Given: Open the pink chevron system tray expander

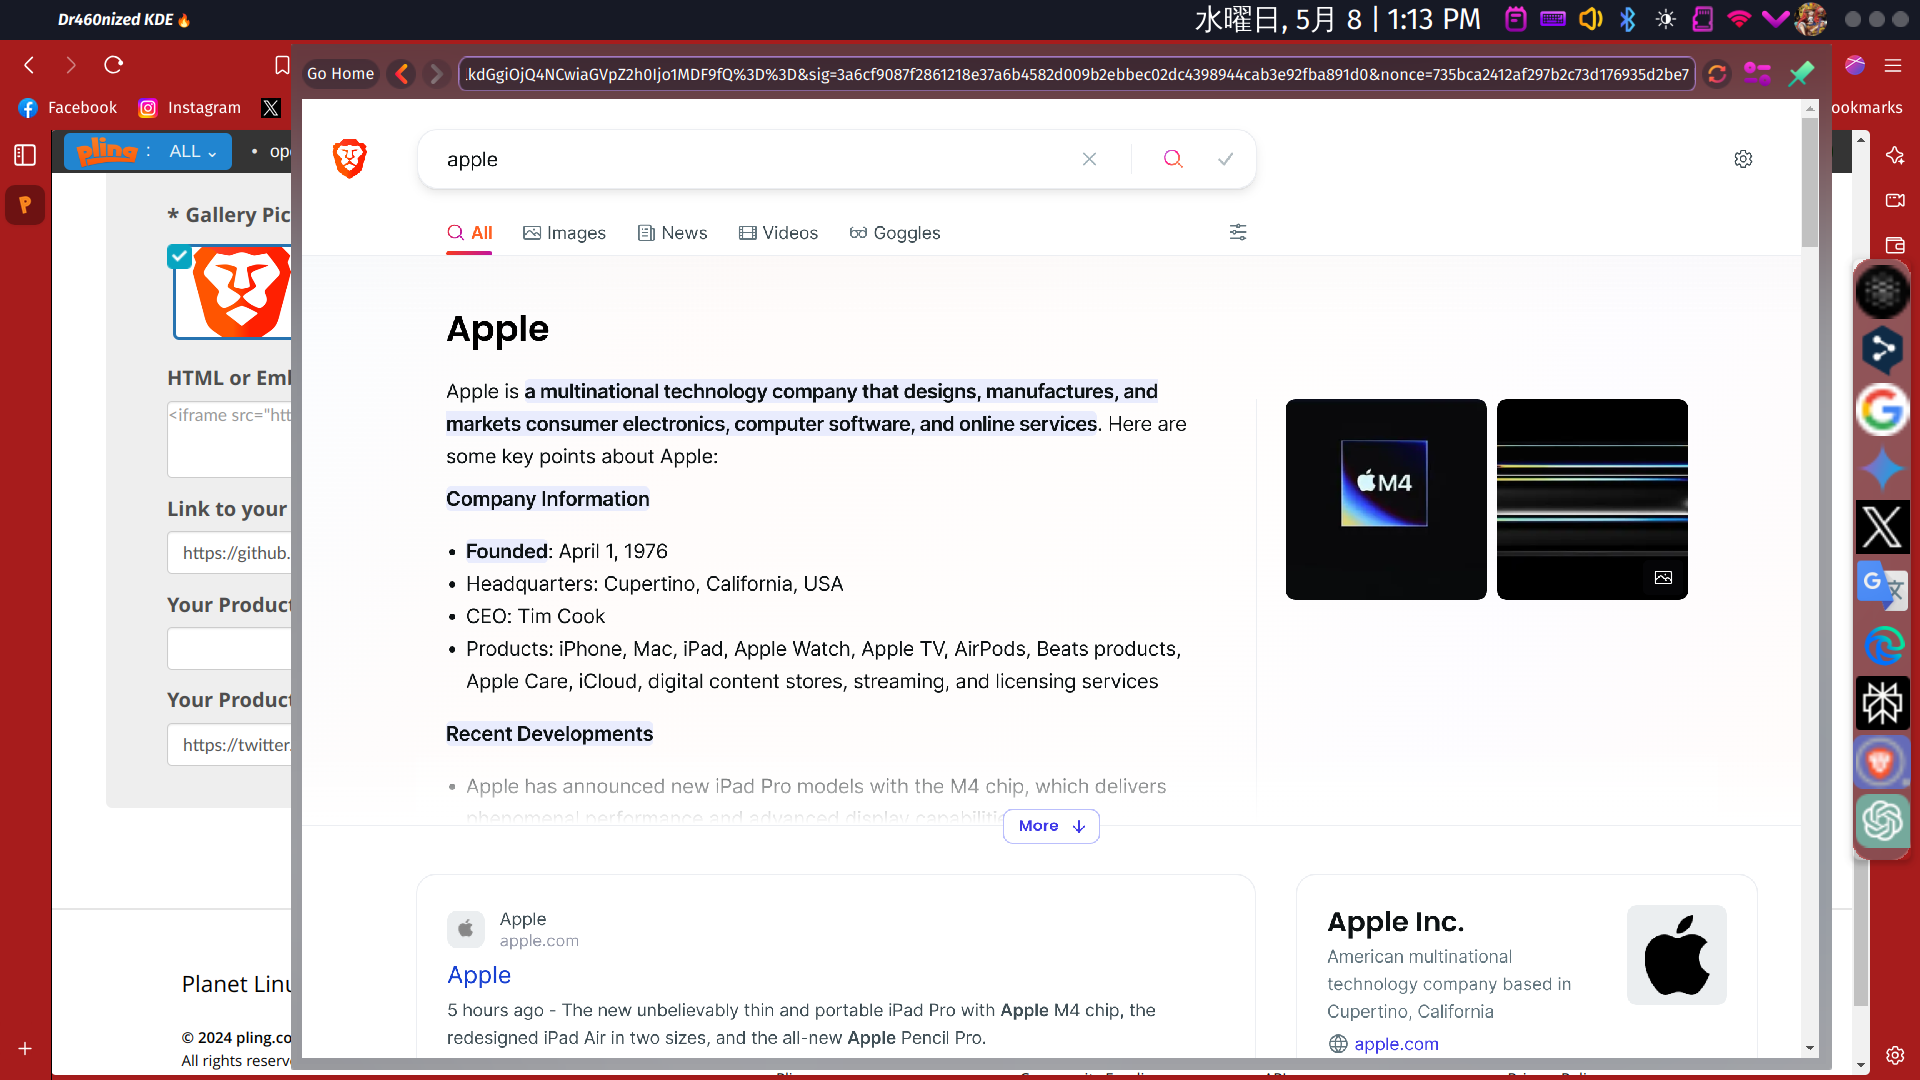Looking at the screenshot, I should tap(1775, 19).
